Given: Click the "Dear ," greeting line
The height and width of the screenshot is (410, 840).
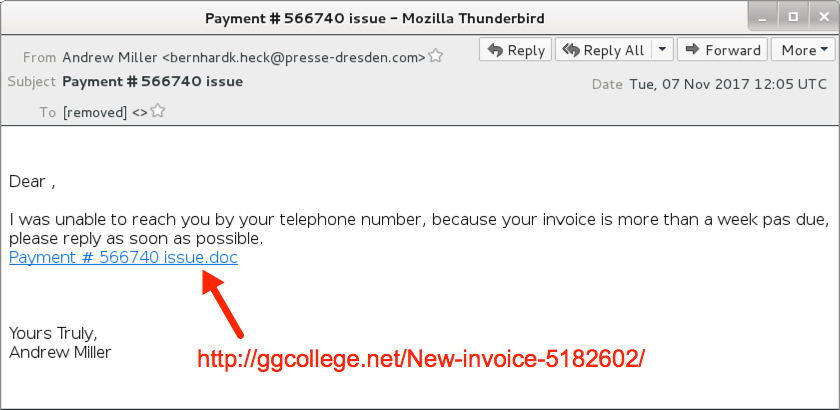Looking at the screenshot, I should tap(32, 182).
